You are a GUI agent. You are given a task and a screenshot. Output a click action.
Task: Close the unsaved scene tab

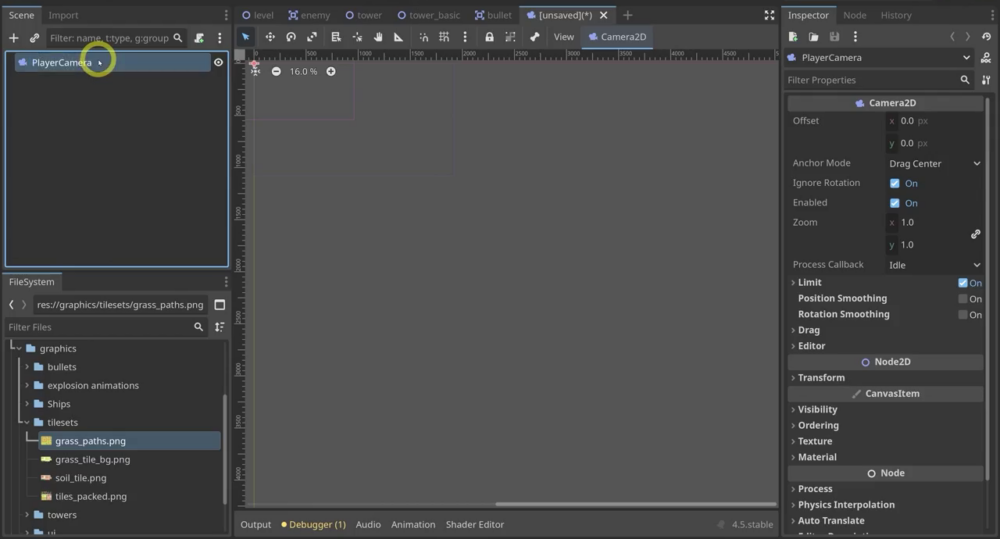[603, 15]
